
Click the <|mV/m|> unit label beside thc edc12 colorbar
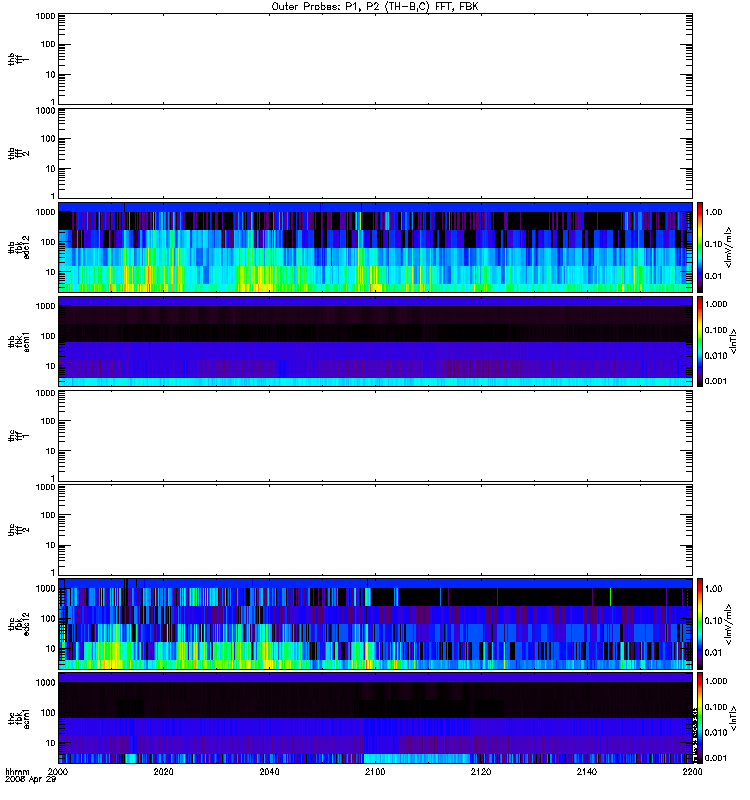729,624
